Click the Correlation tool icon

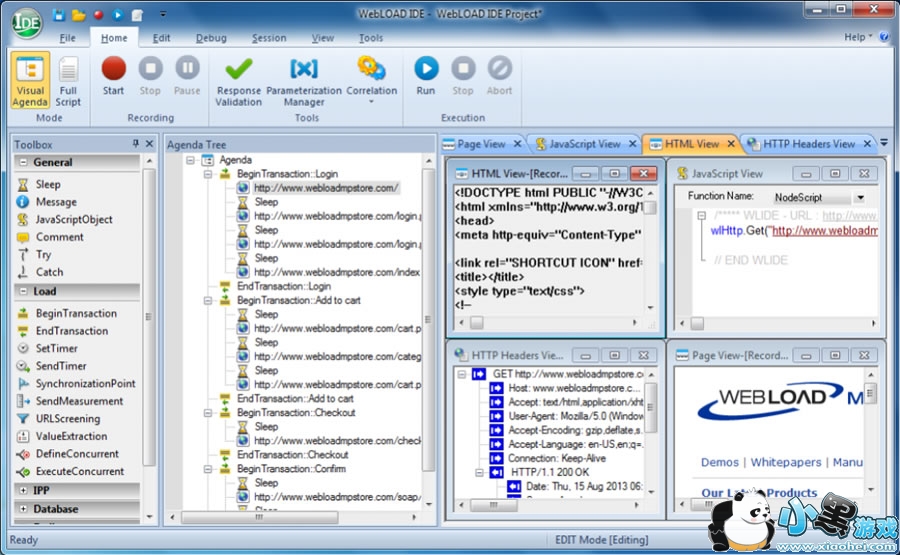click(371, 74)
